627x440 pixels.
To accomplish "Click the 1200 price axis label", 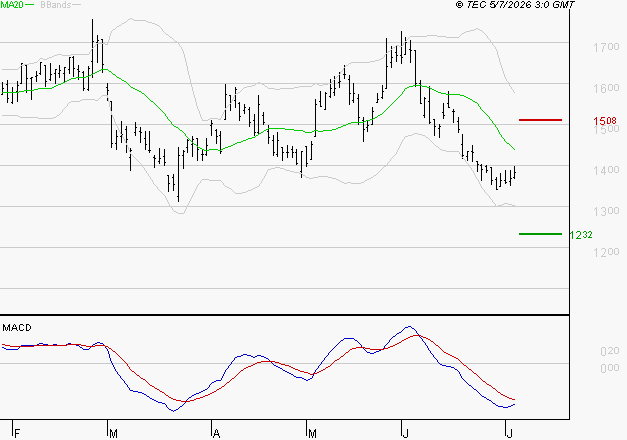I will tap(606, 252).
